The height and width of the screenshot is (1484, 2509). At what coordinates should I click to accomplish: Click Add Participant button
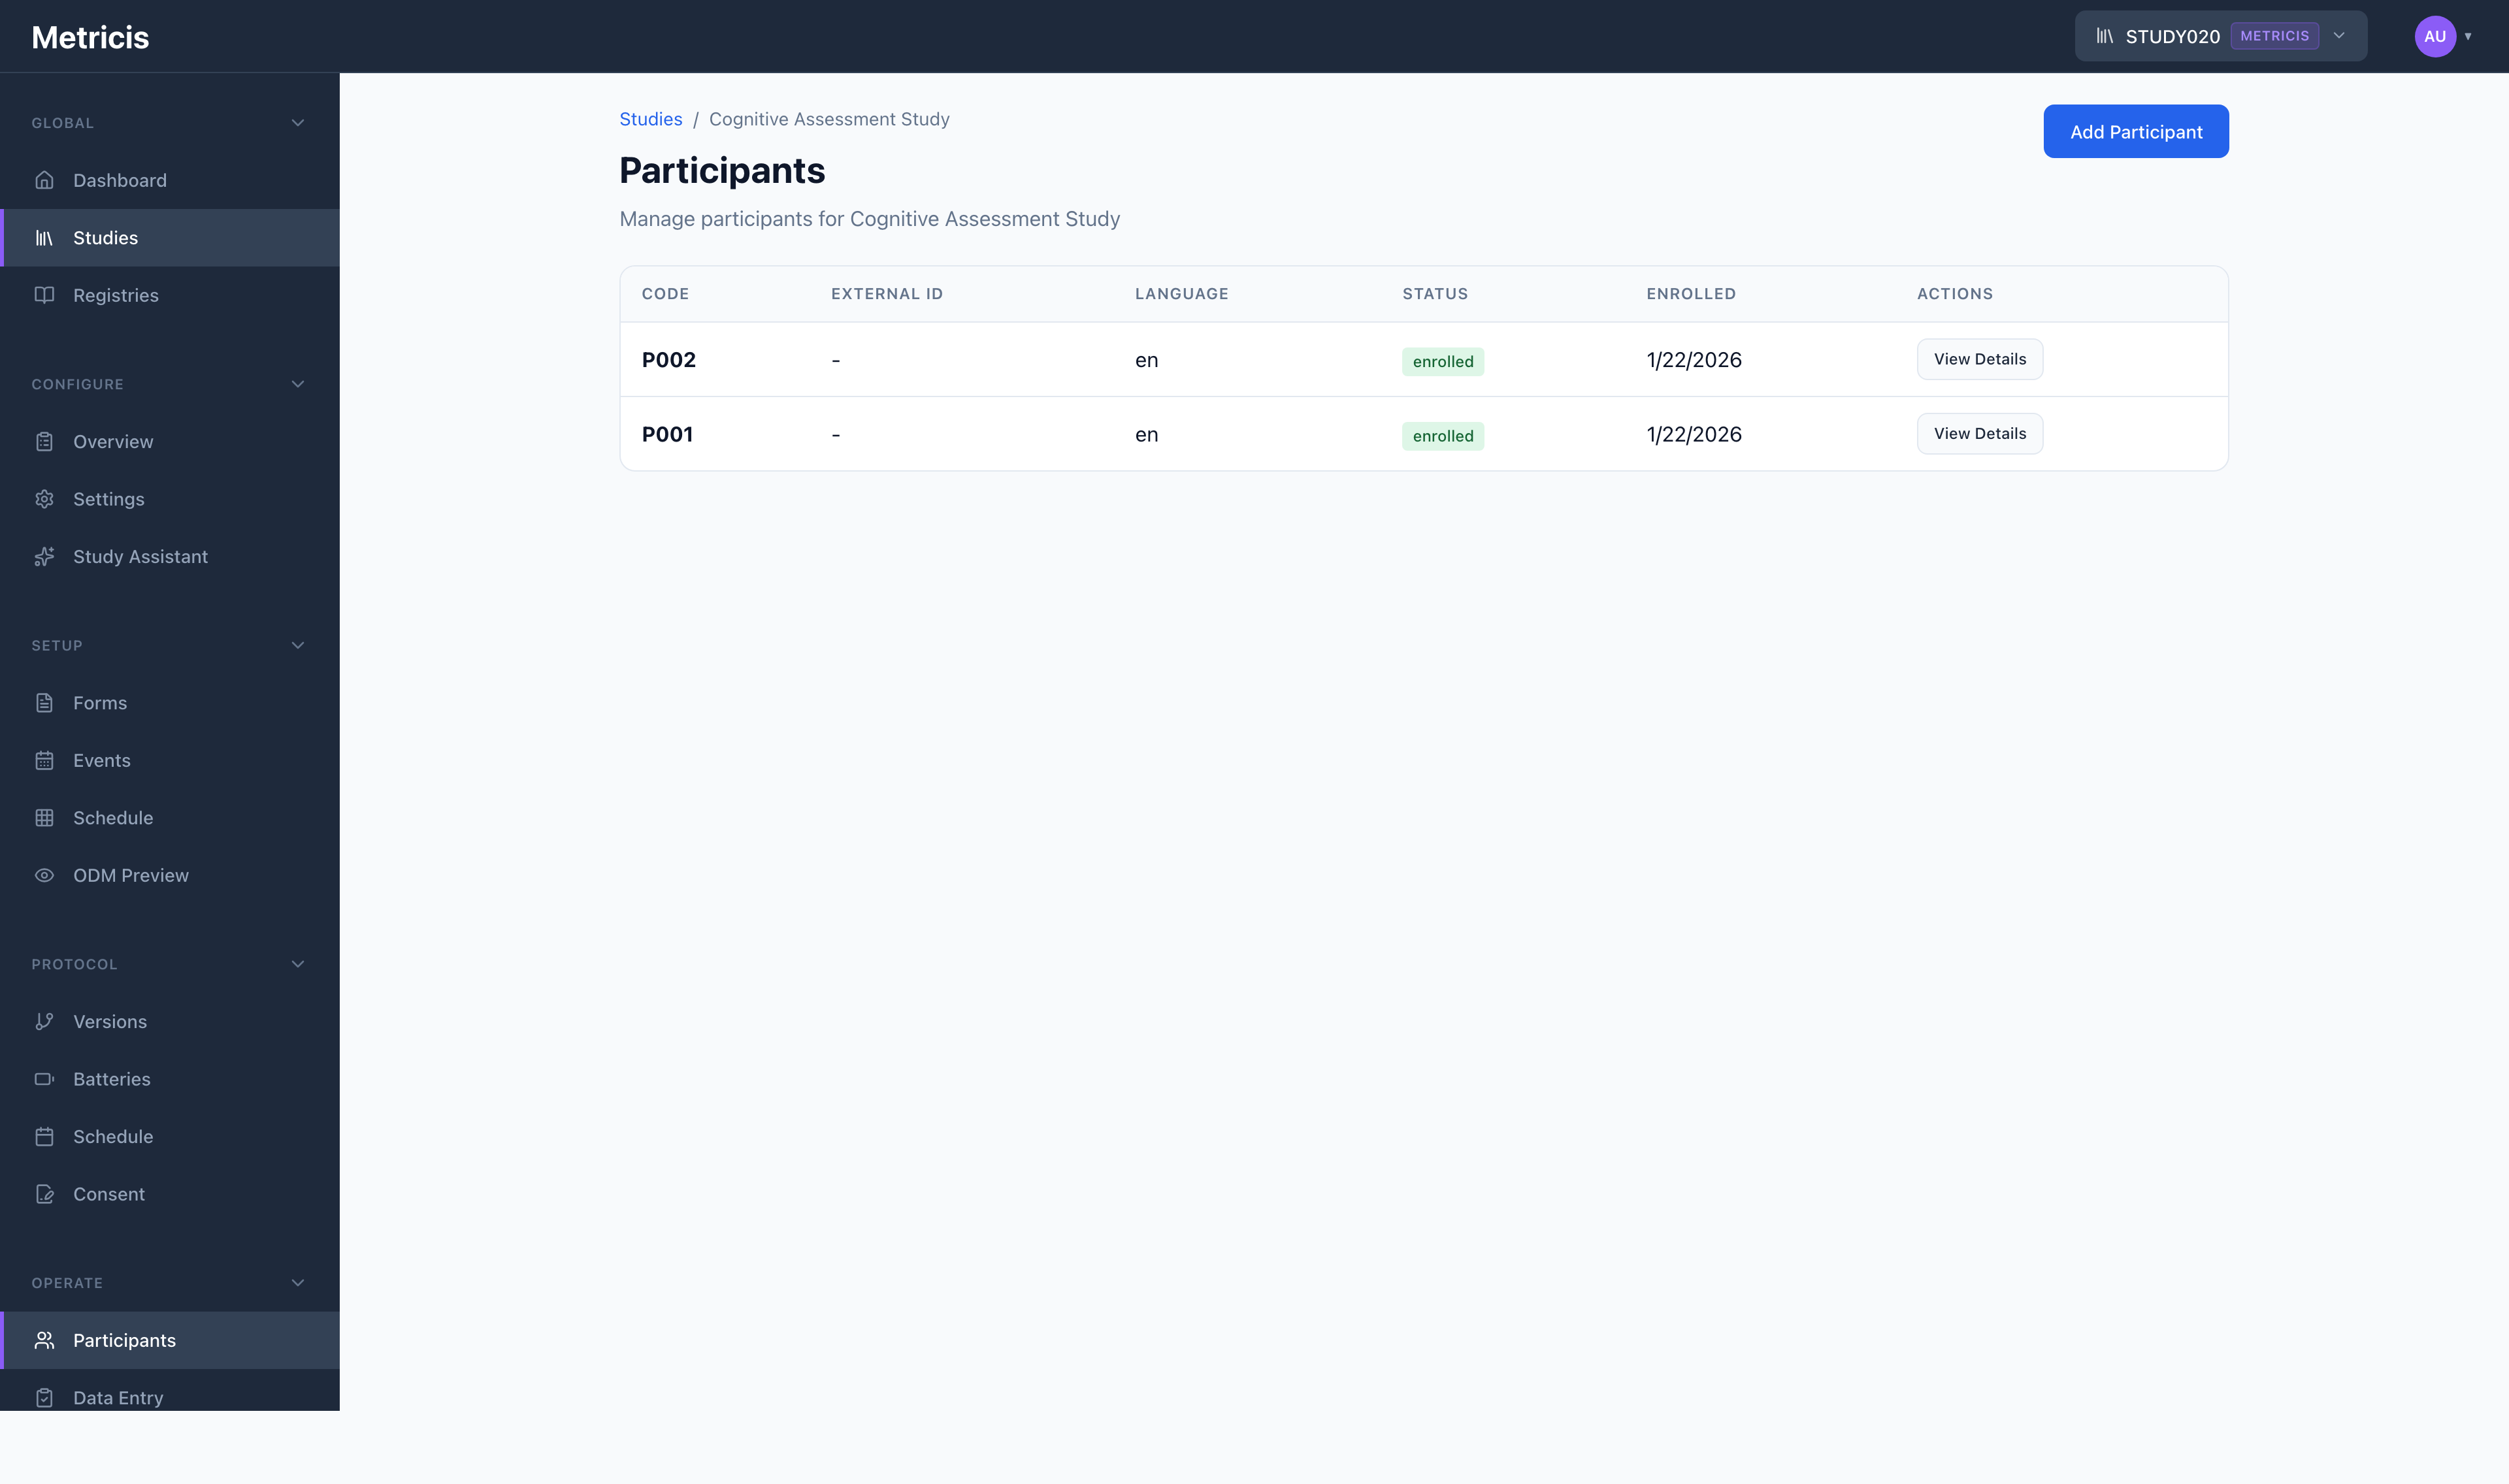tap(2135, 131)
